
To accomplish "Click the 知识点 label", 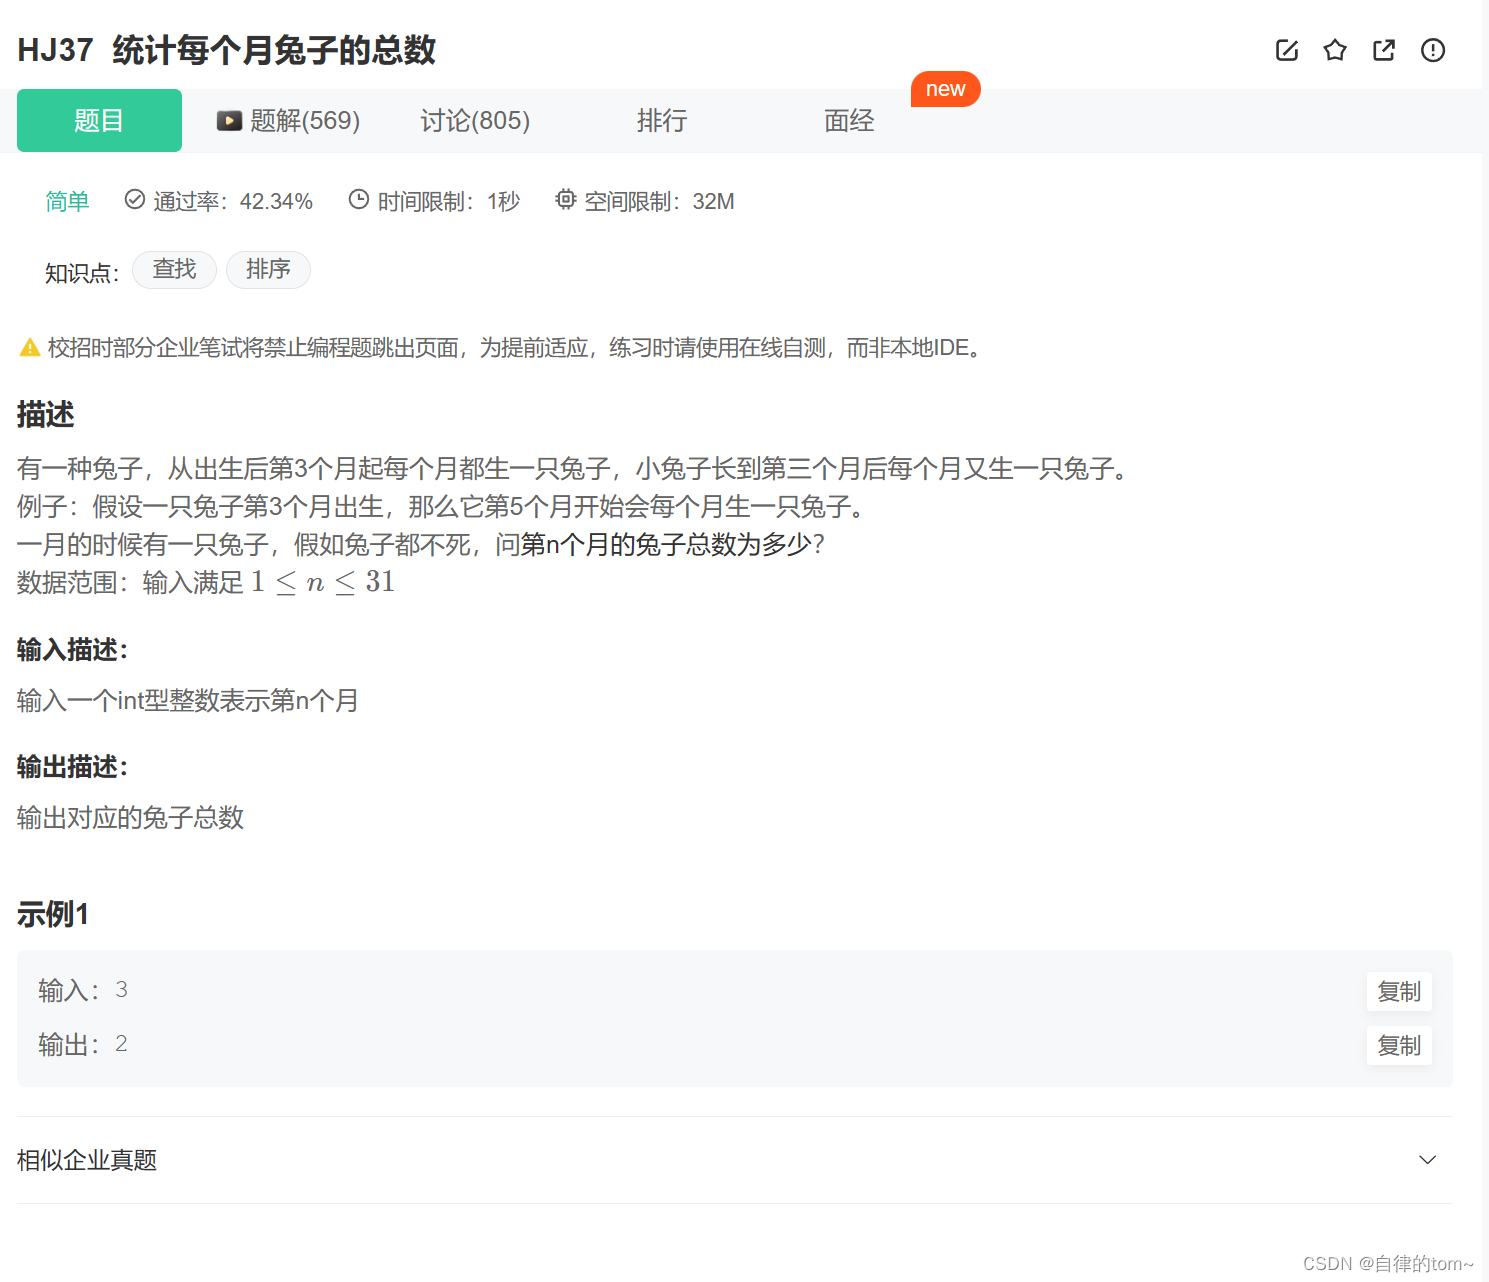I will click(82, 273).
